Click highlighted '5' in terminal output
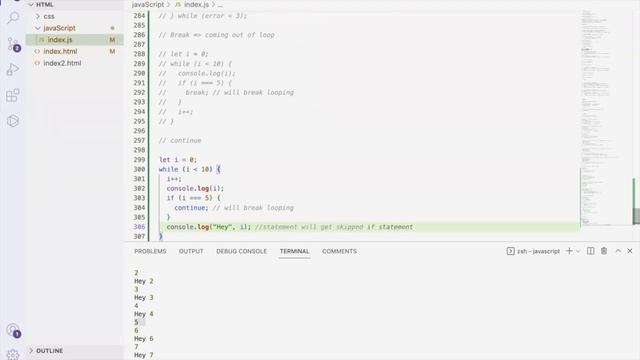This screenshot has height=360, width=640. [x=137, y=322]
